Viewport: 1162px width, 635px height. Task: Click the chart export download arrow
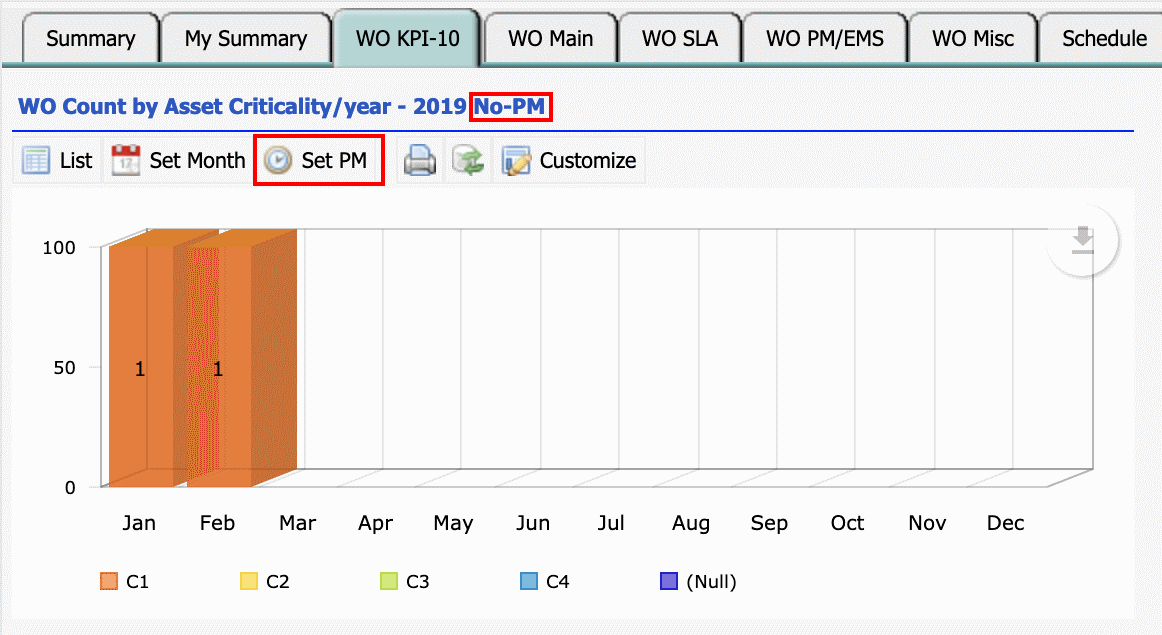point(1082,240)
